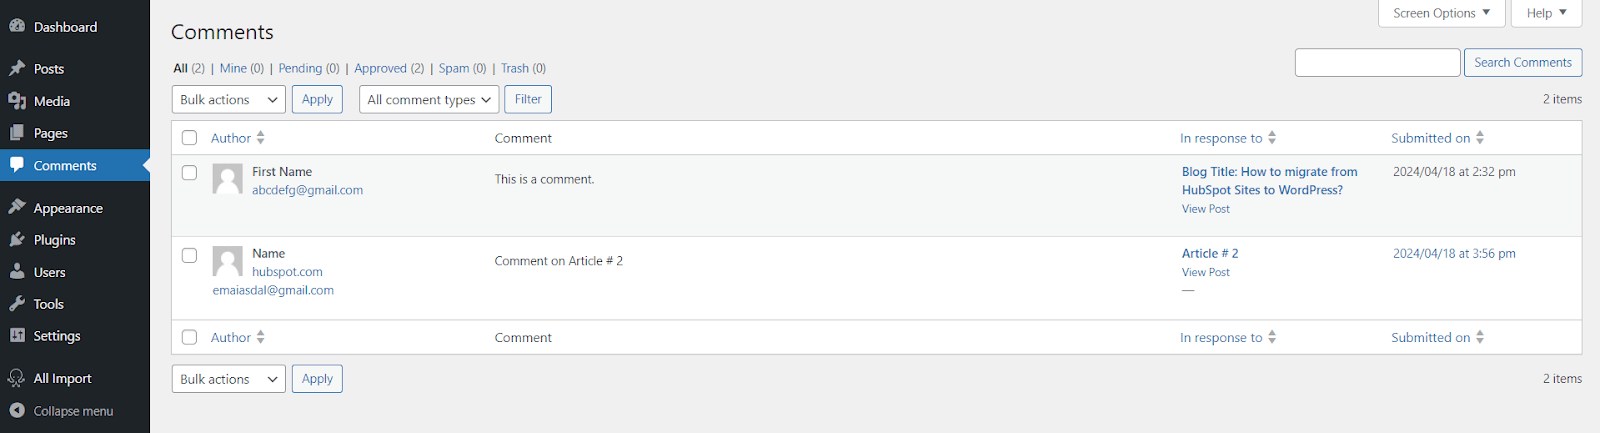The height and width of the screenshot is (433, 1600).
Task: Click the Collapse menu arrow icon
Action: point(17,411)
